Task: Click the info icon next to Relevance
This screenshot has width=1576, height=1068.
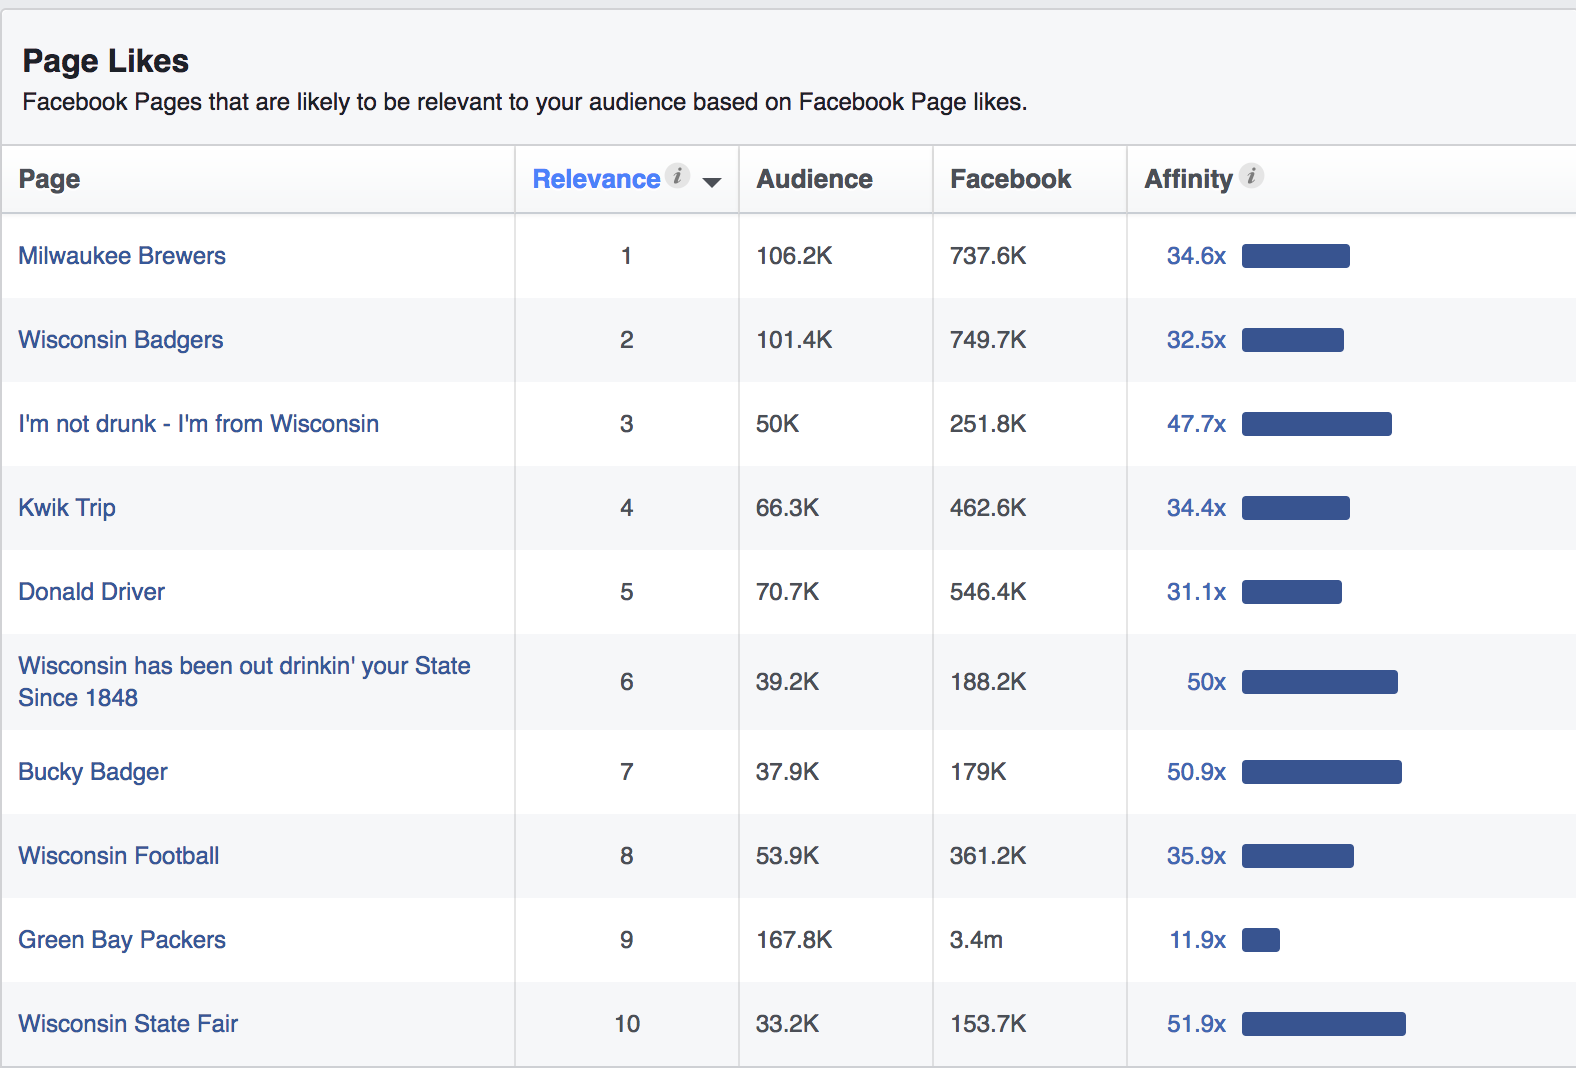Action: coord(678,176)
